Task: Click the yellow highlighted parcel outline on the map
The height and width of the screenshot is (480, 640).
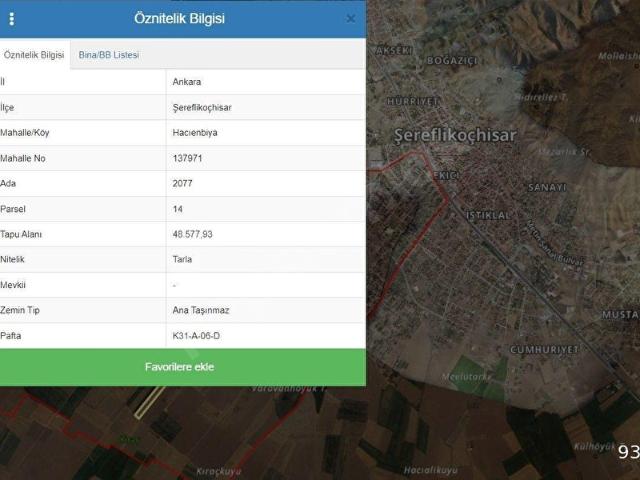Action: 150,402
